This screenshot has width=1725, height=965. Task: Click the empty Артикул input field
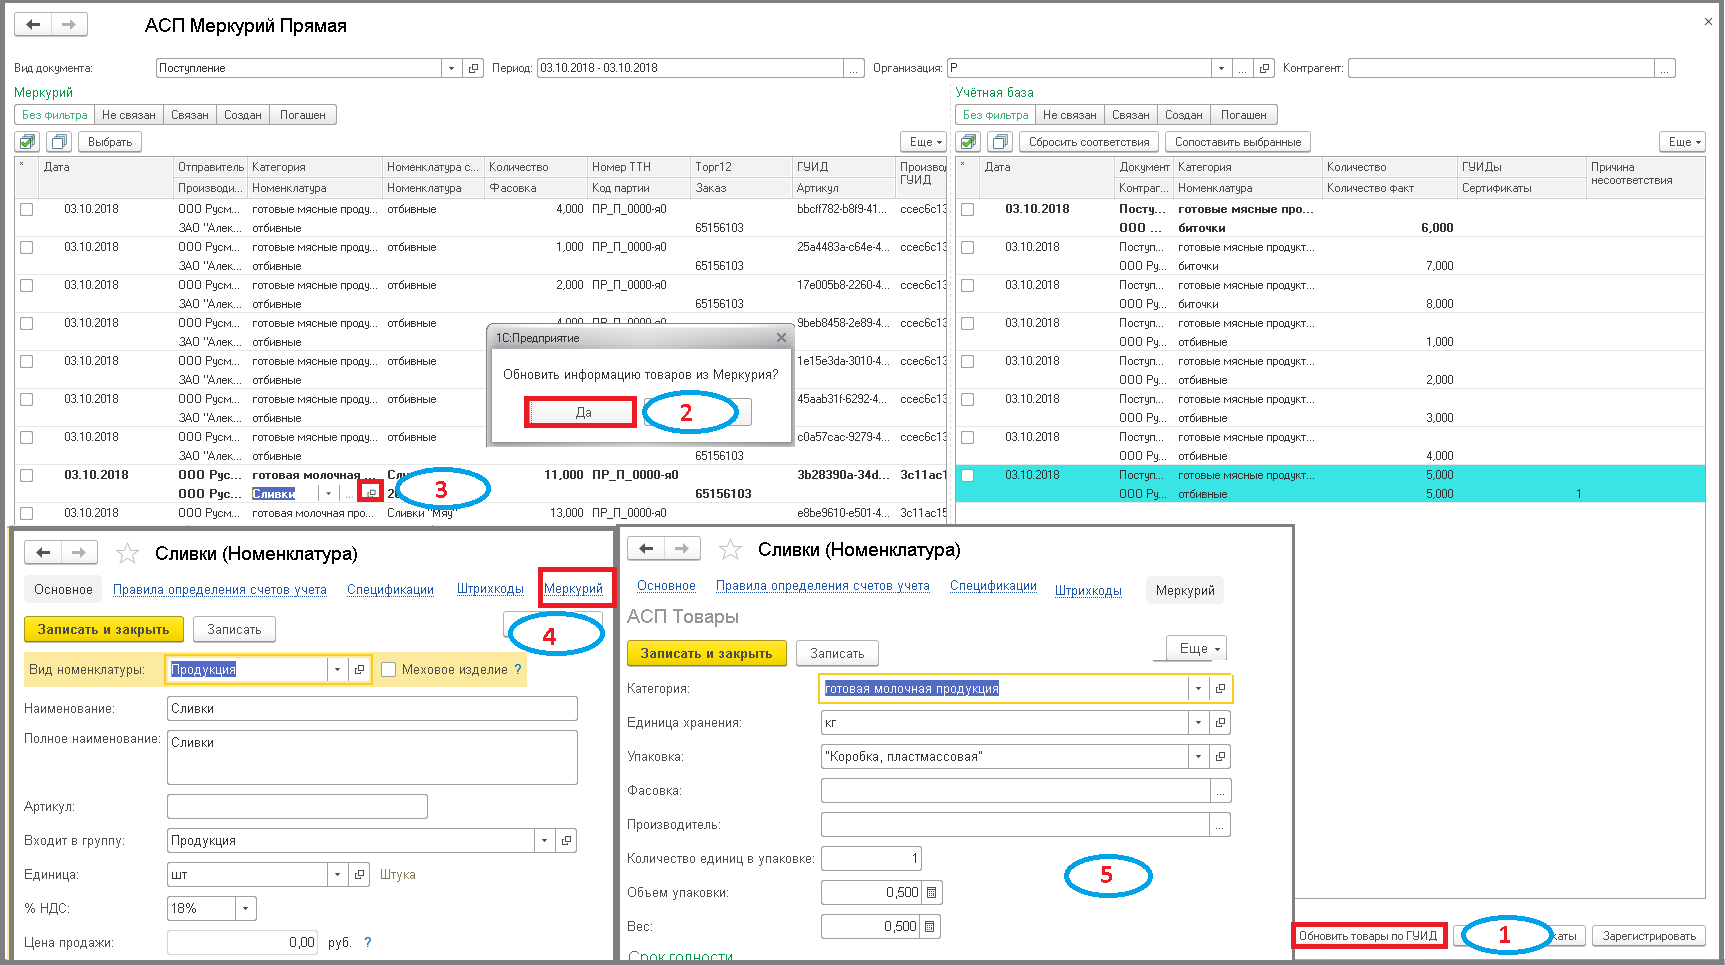tap(297, 806)
